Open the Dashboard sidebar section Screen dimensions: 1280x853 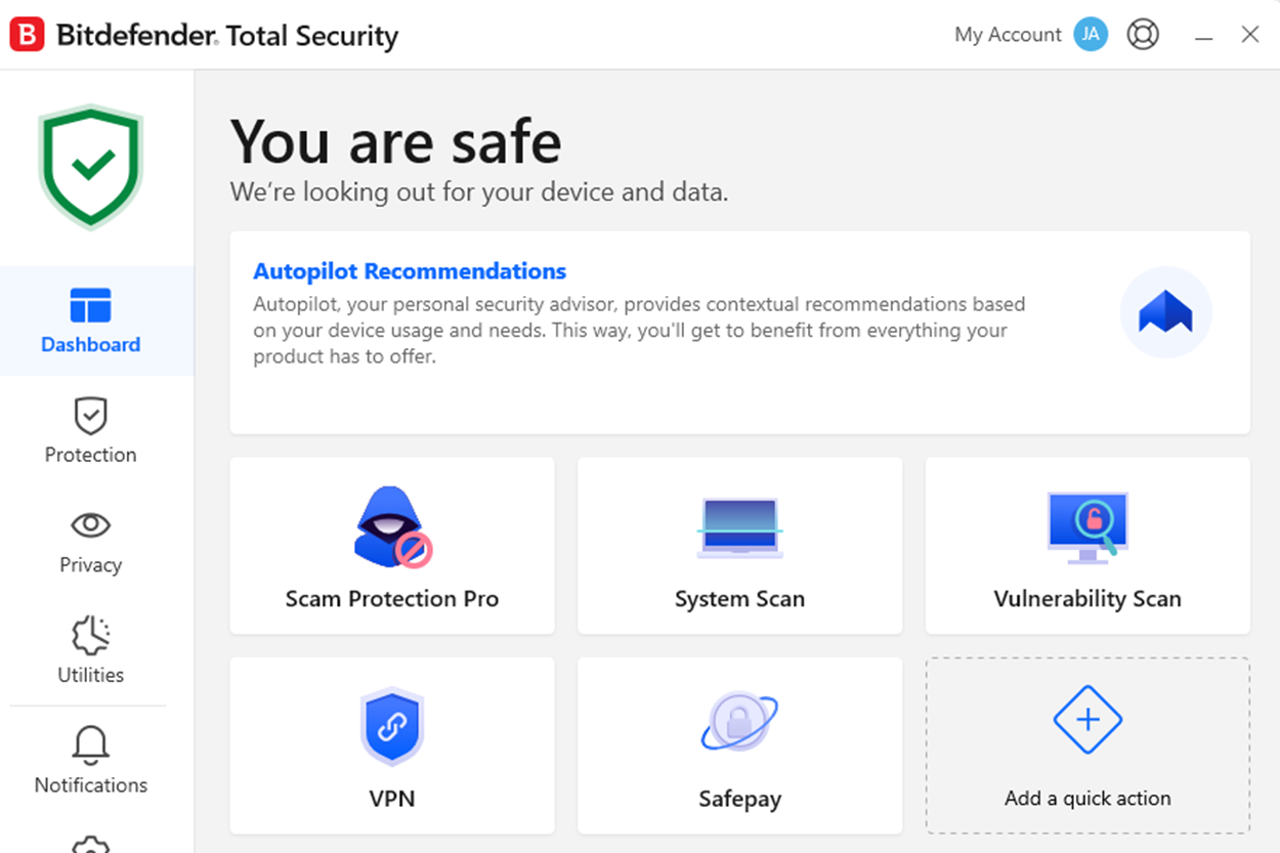[91, 321]
